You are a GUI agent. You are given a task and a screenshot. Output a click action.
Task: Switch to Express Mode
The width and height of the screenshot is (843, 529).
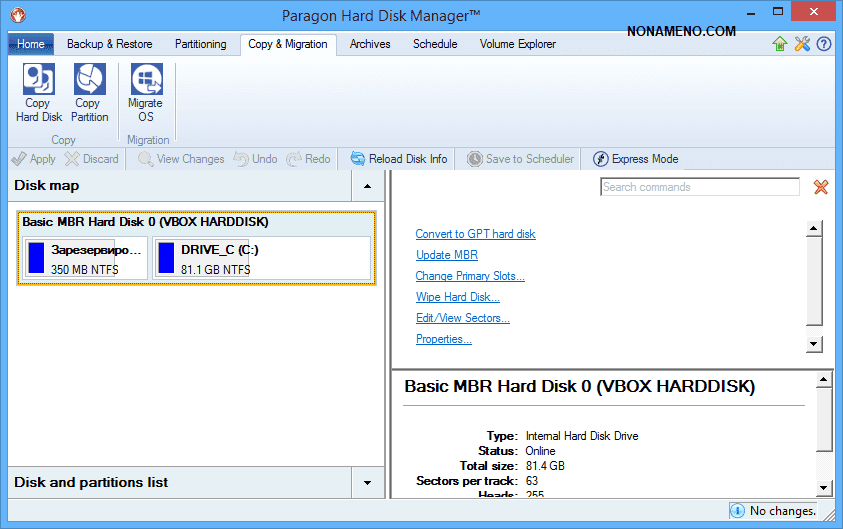[x=635, y=159]
